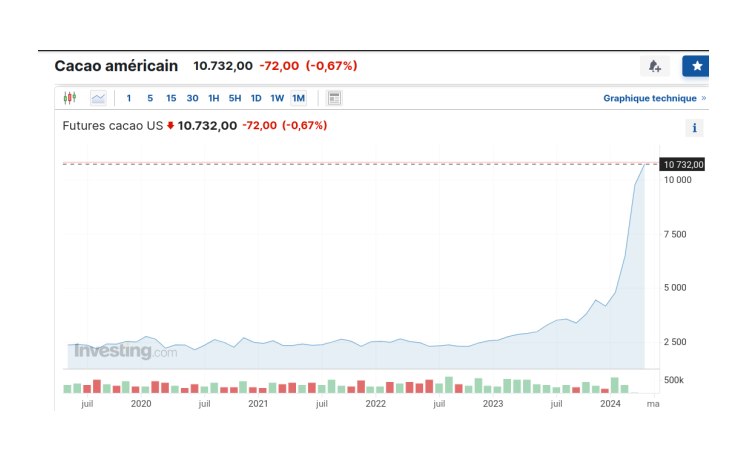Set chart interval to 1M
The width and height of the screenshot is (747, 467).
pyautogui.click(x=299, y=98)
